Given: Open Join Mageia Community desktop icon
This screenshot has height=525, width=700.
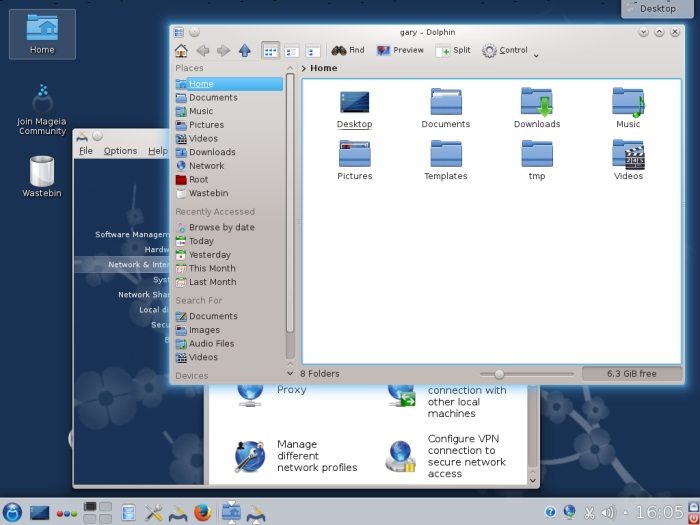Looking at the screenshot, I should 42,110.
